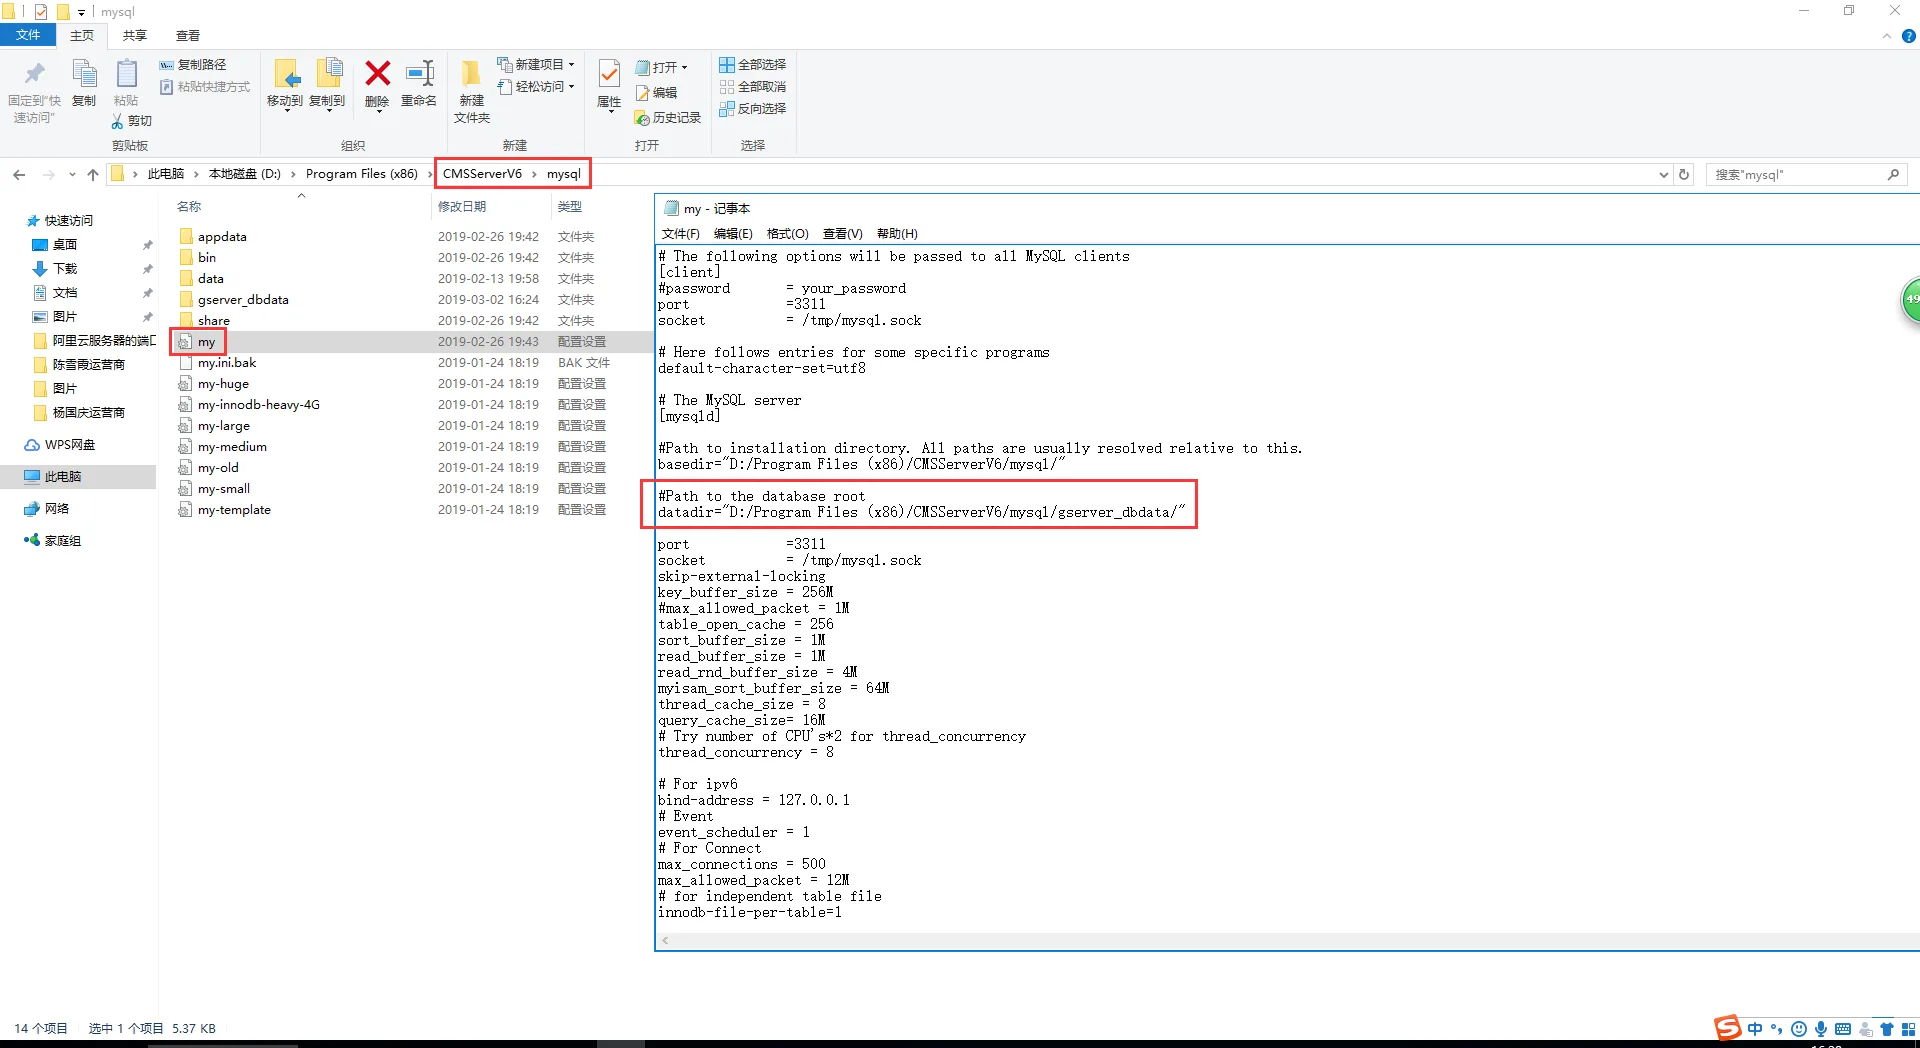The width and height of the screenshot is (1920, 1048).
Task: Open Notepad View (查看) menu
Action: 843,234
